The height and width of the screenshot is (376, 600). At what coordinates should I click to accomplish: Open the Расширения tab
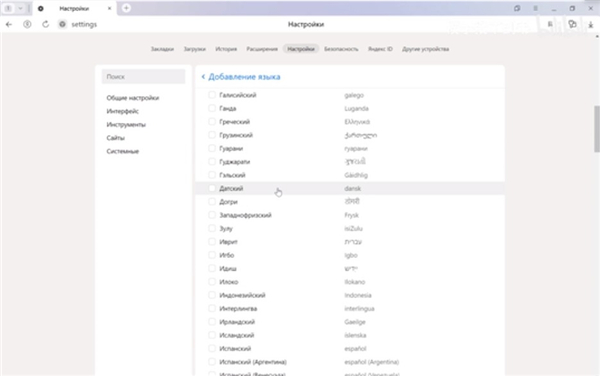[262, 49]
